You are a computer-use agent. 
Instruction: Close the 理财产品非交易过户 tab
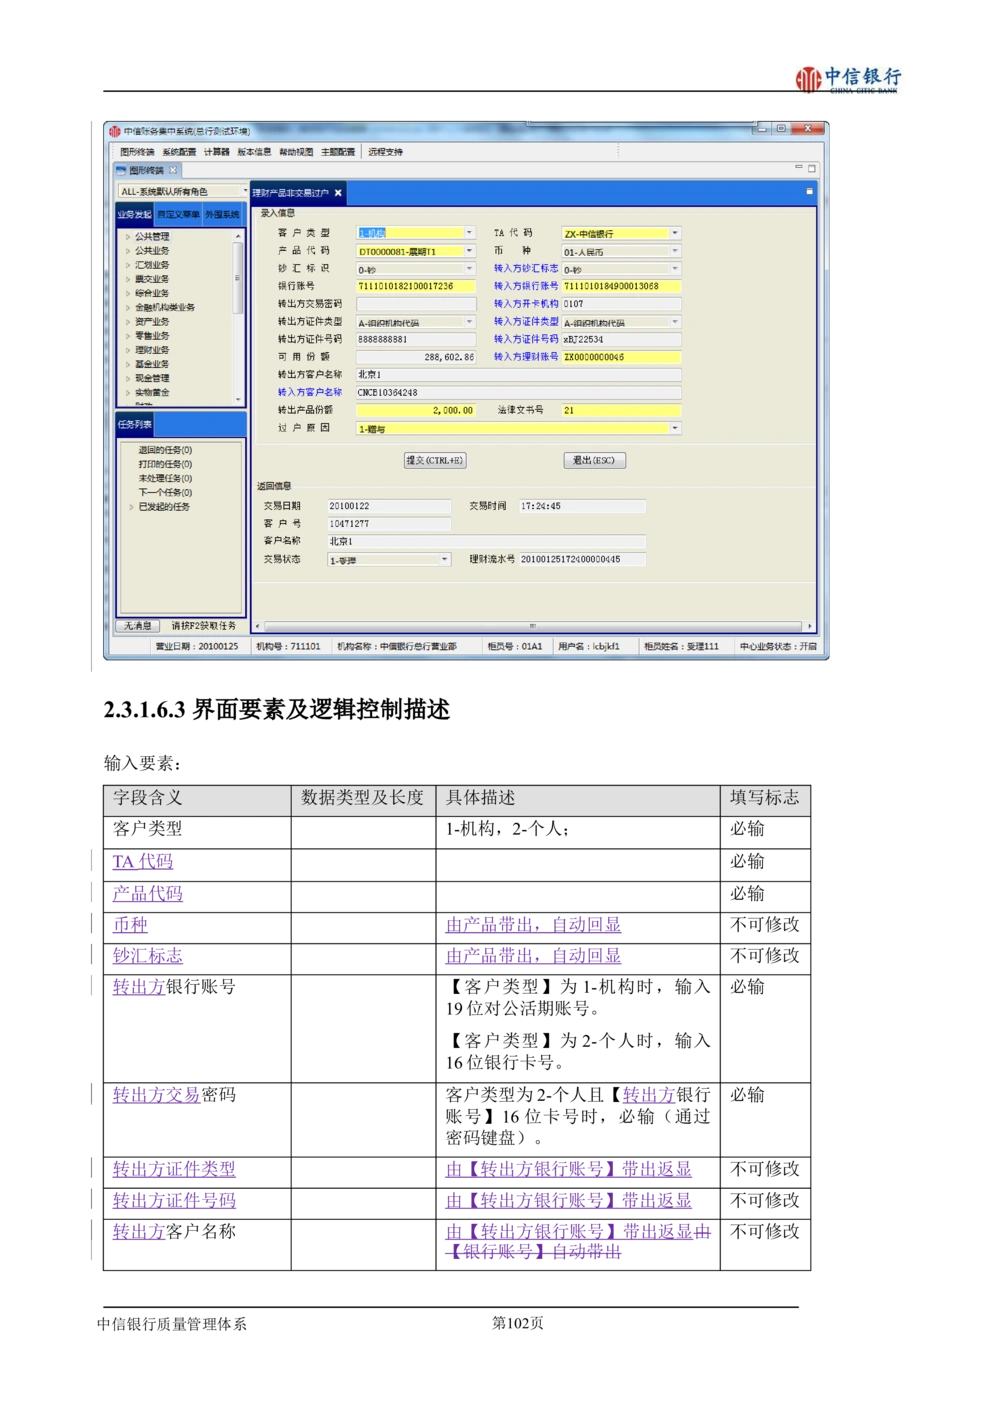tap(338, 193)
